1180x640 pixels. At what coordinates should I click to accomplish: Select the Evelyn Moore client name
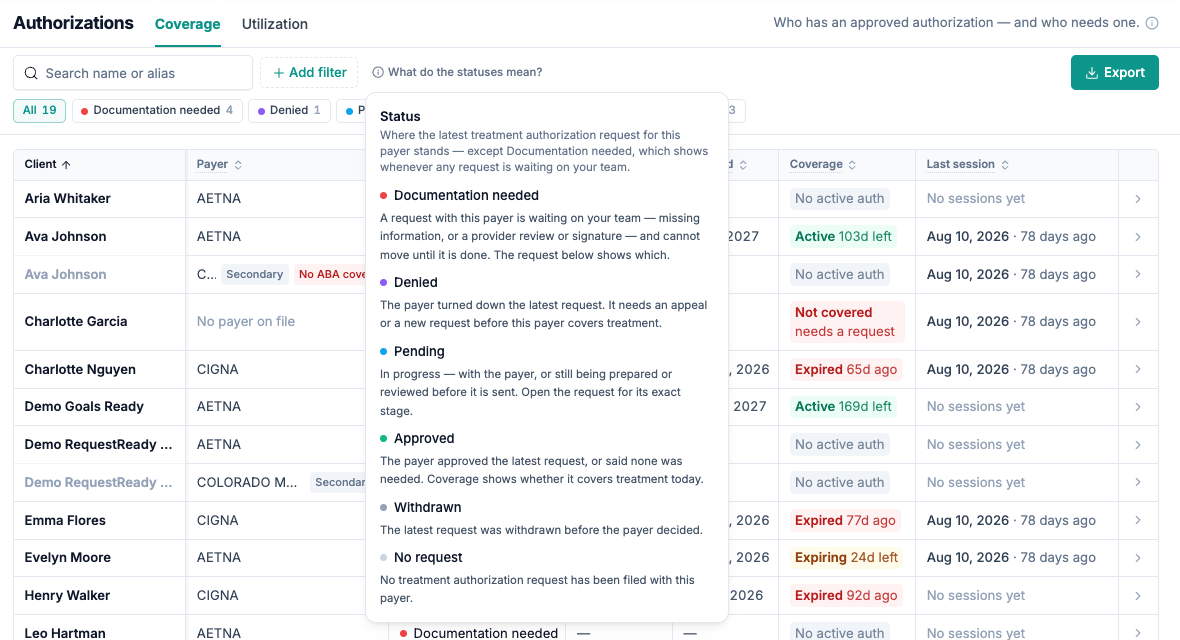68,558
